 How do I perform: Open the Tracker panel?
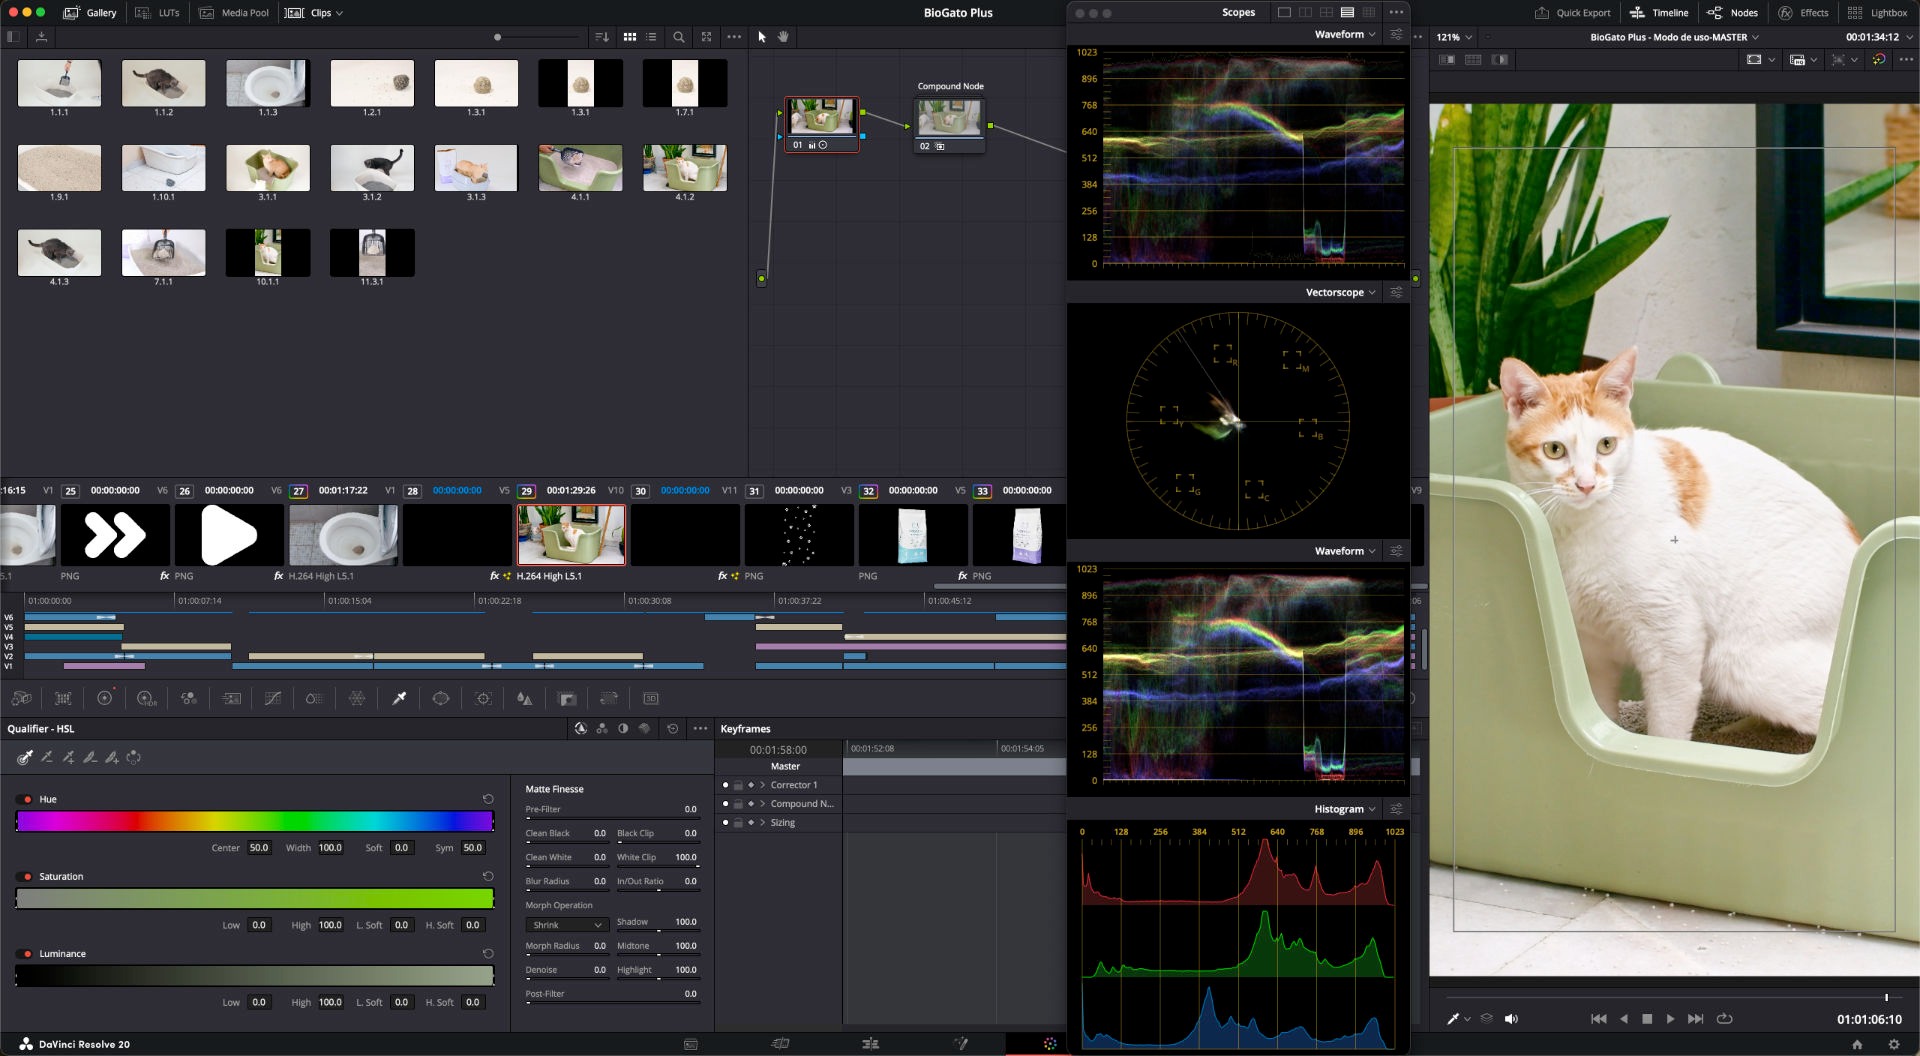click(x=483, y=698)
